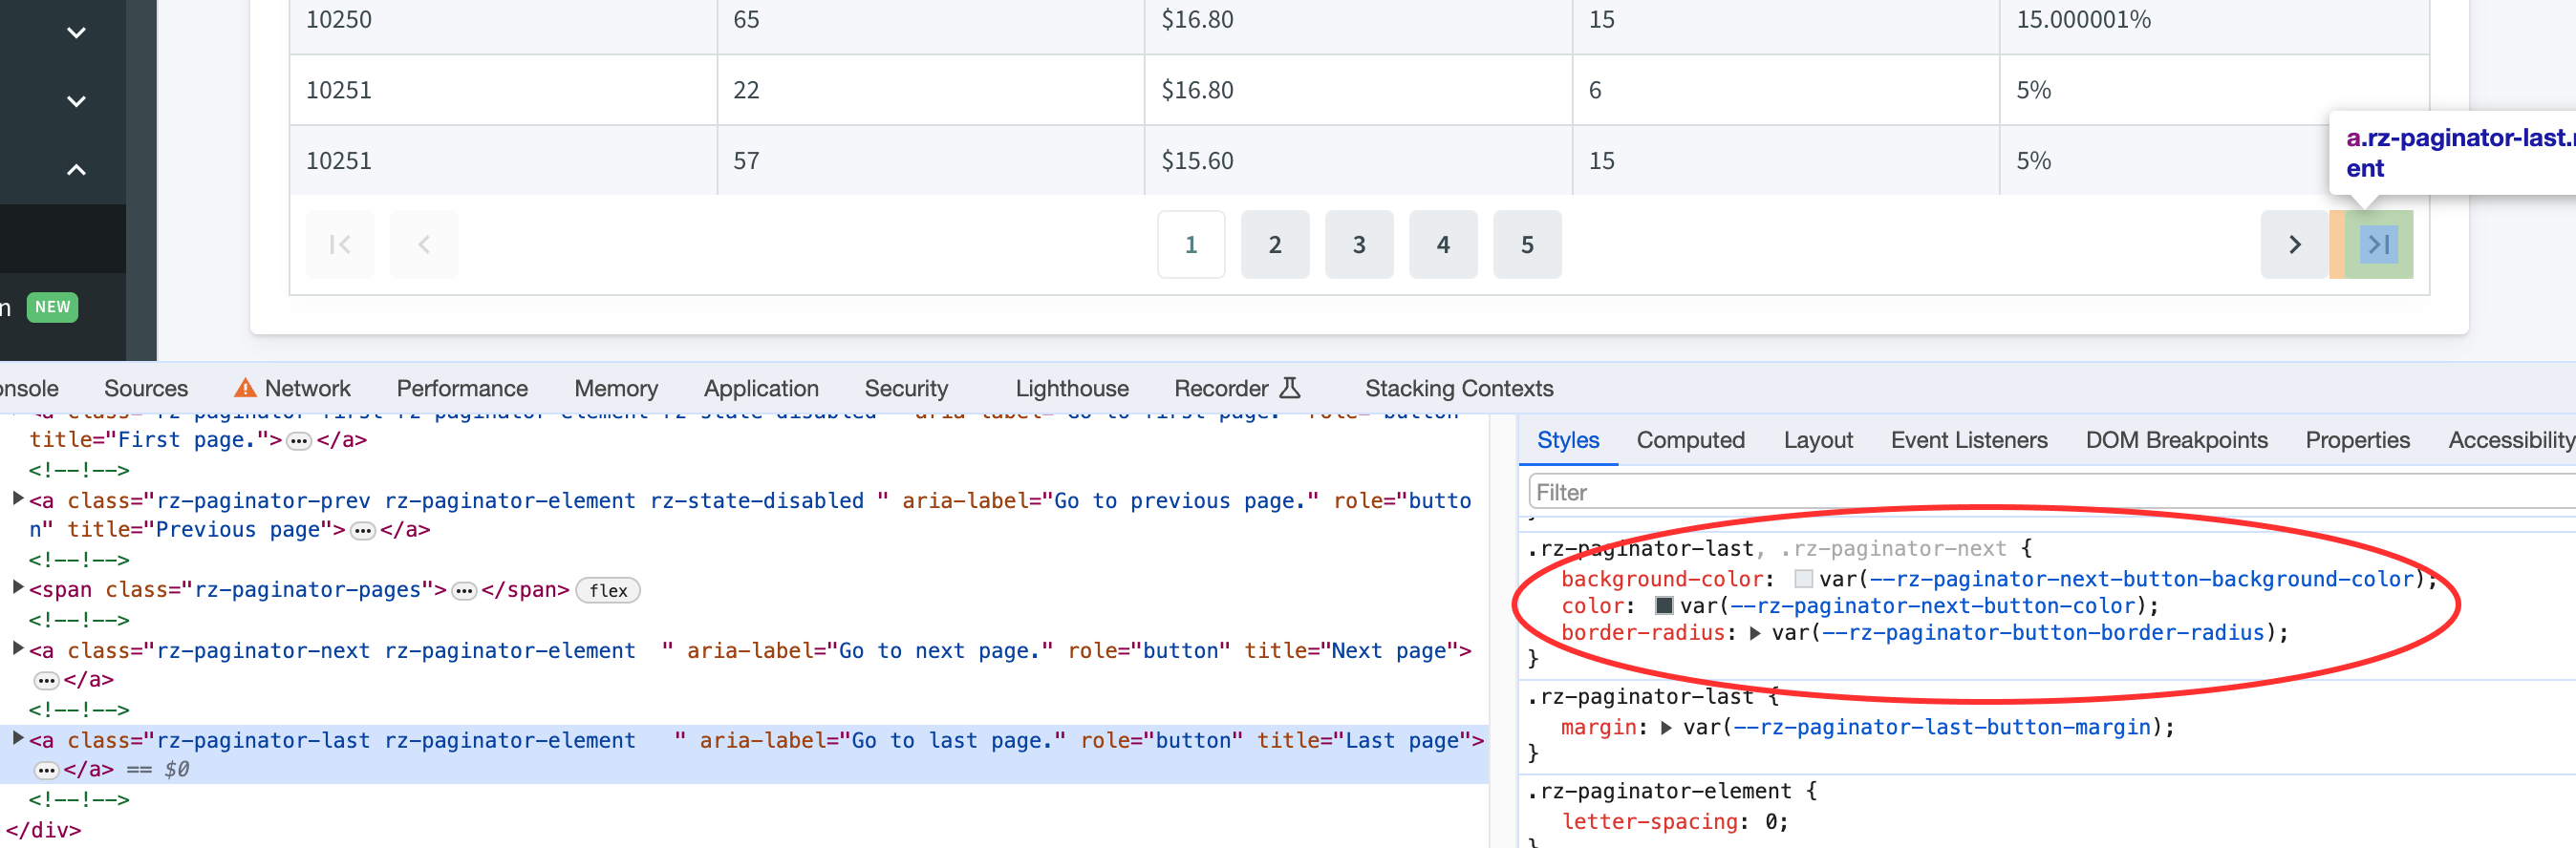Show collapsed content ellipsis of rz-paginator-next anchor

pos(47,681)
